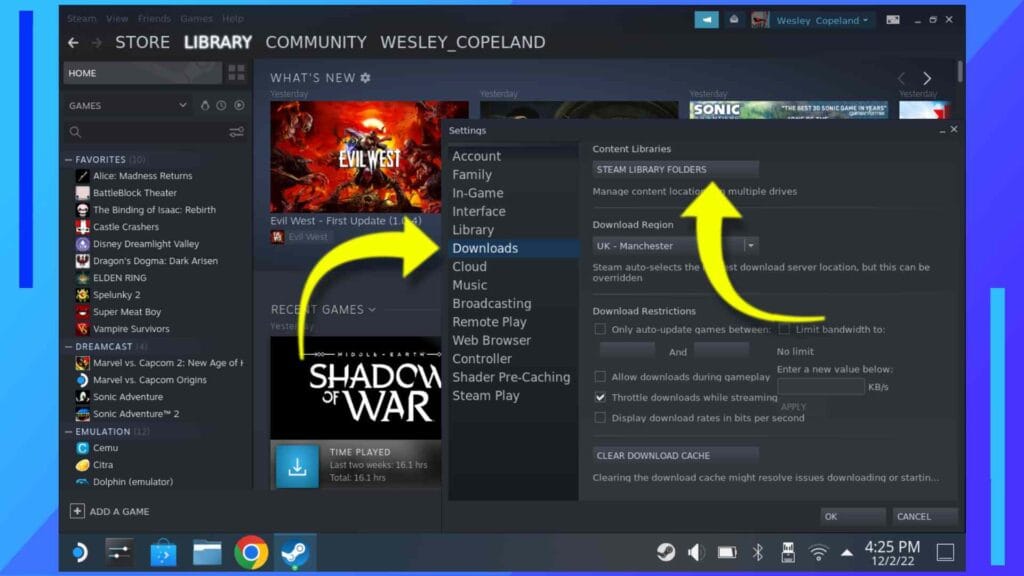
Task: Open Big Picture mode icon
Action: pos(893,19)
